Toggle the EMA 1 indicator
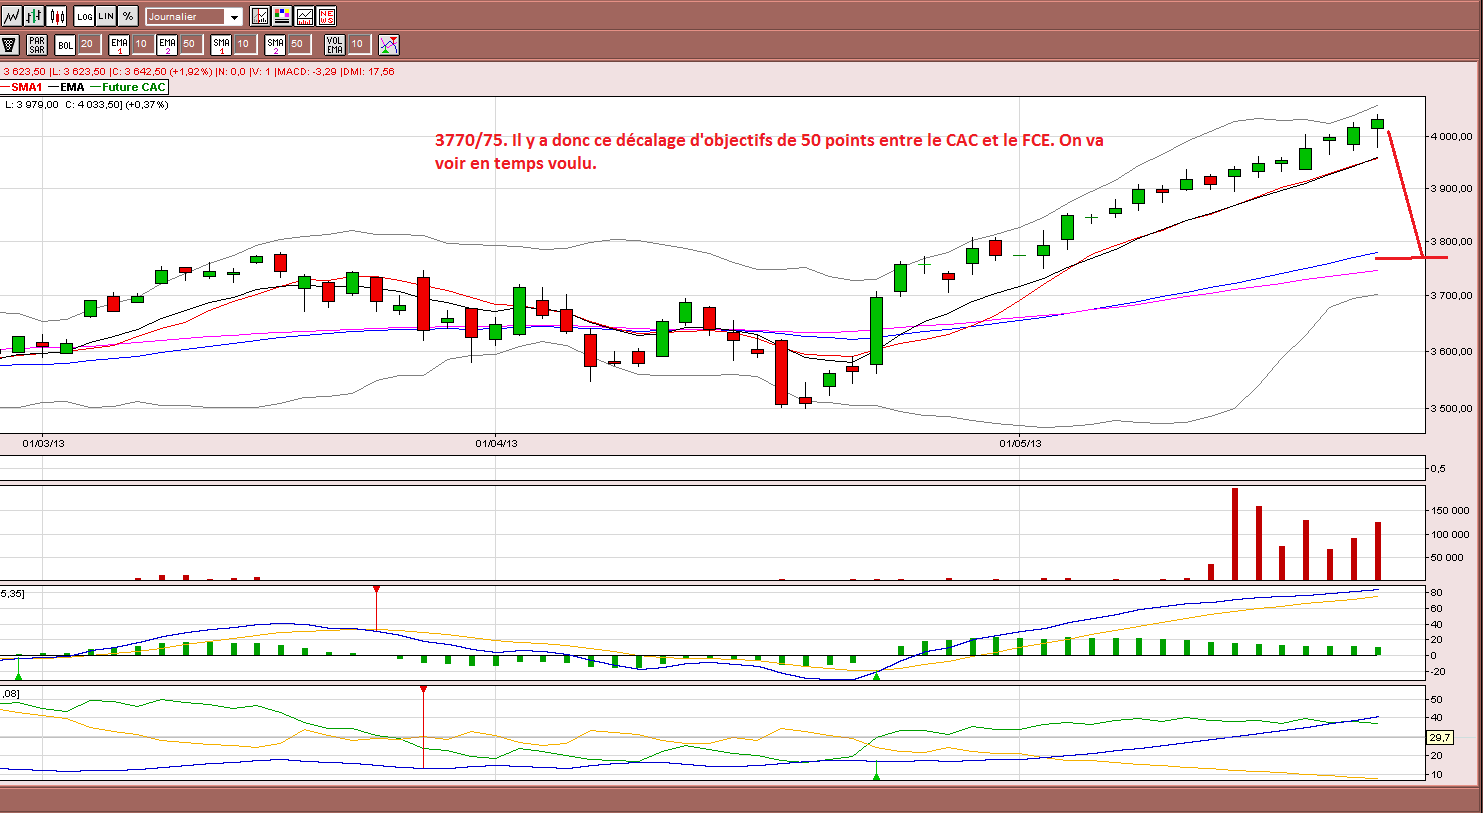 119,44
